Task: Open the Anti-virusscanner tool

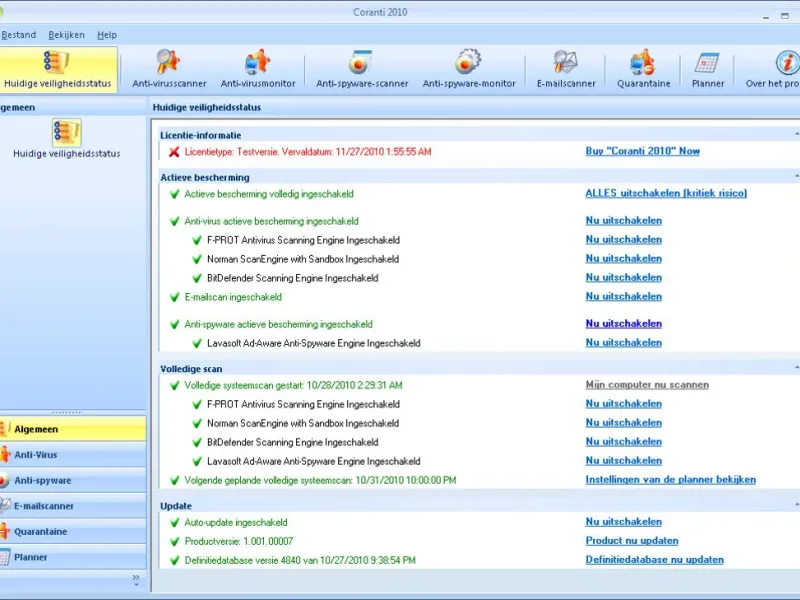Action: [x=169, y=69]
